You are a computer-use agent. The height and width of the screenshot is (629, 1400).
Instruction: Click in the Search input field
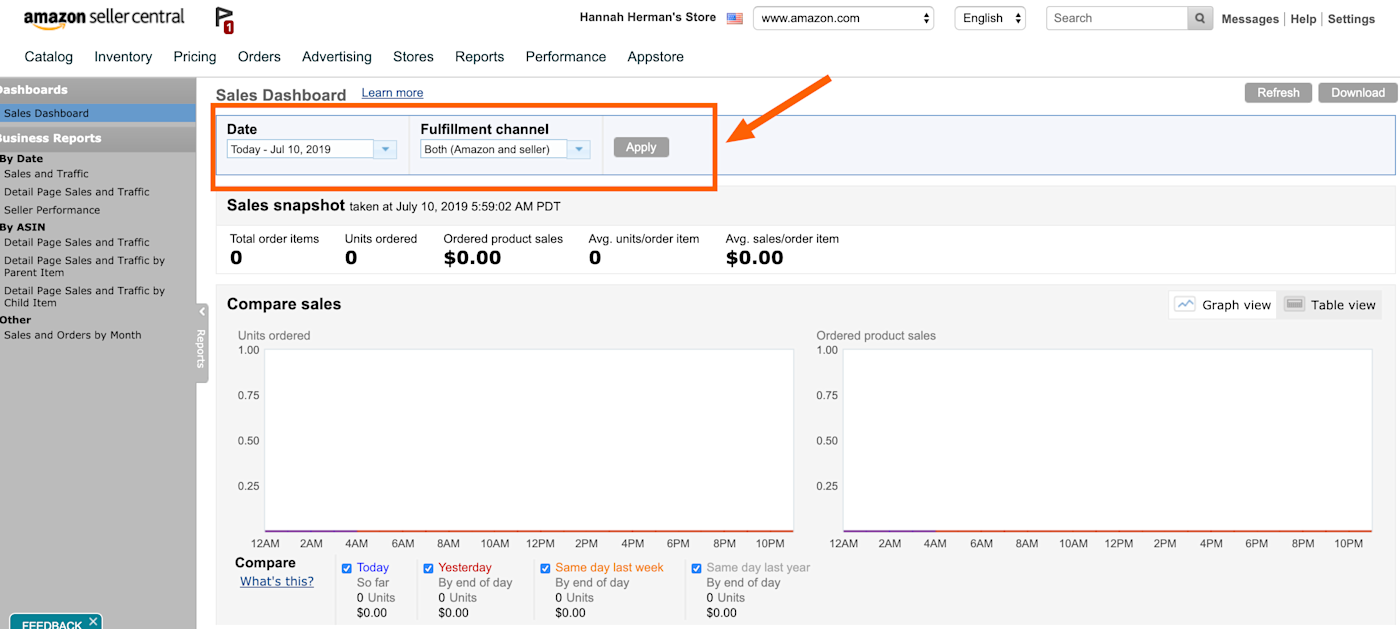click(x=1117, y=18)
